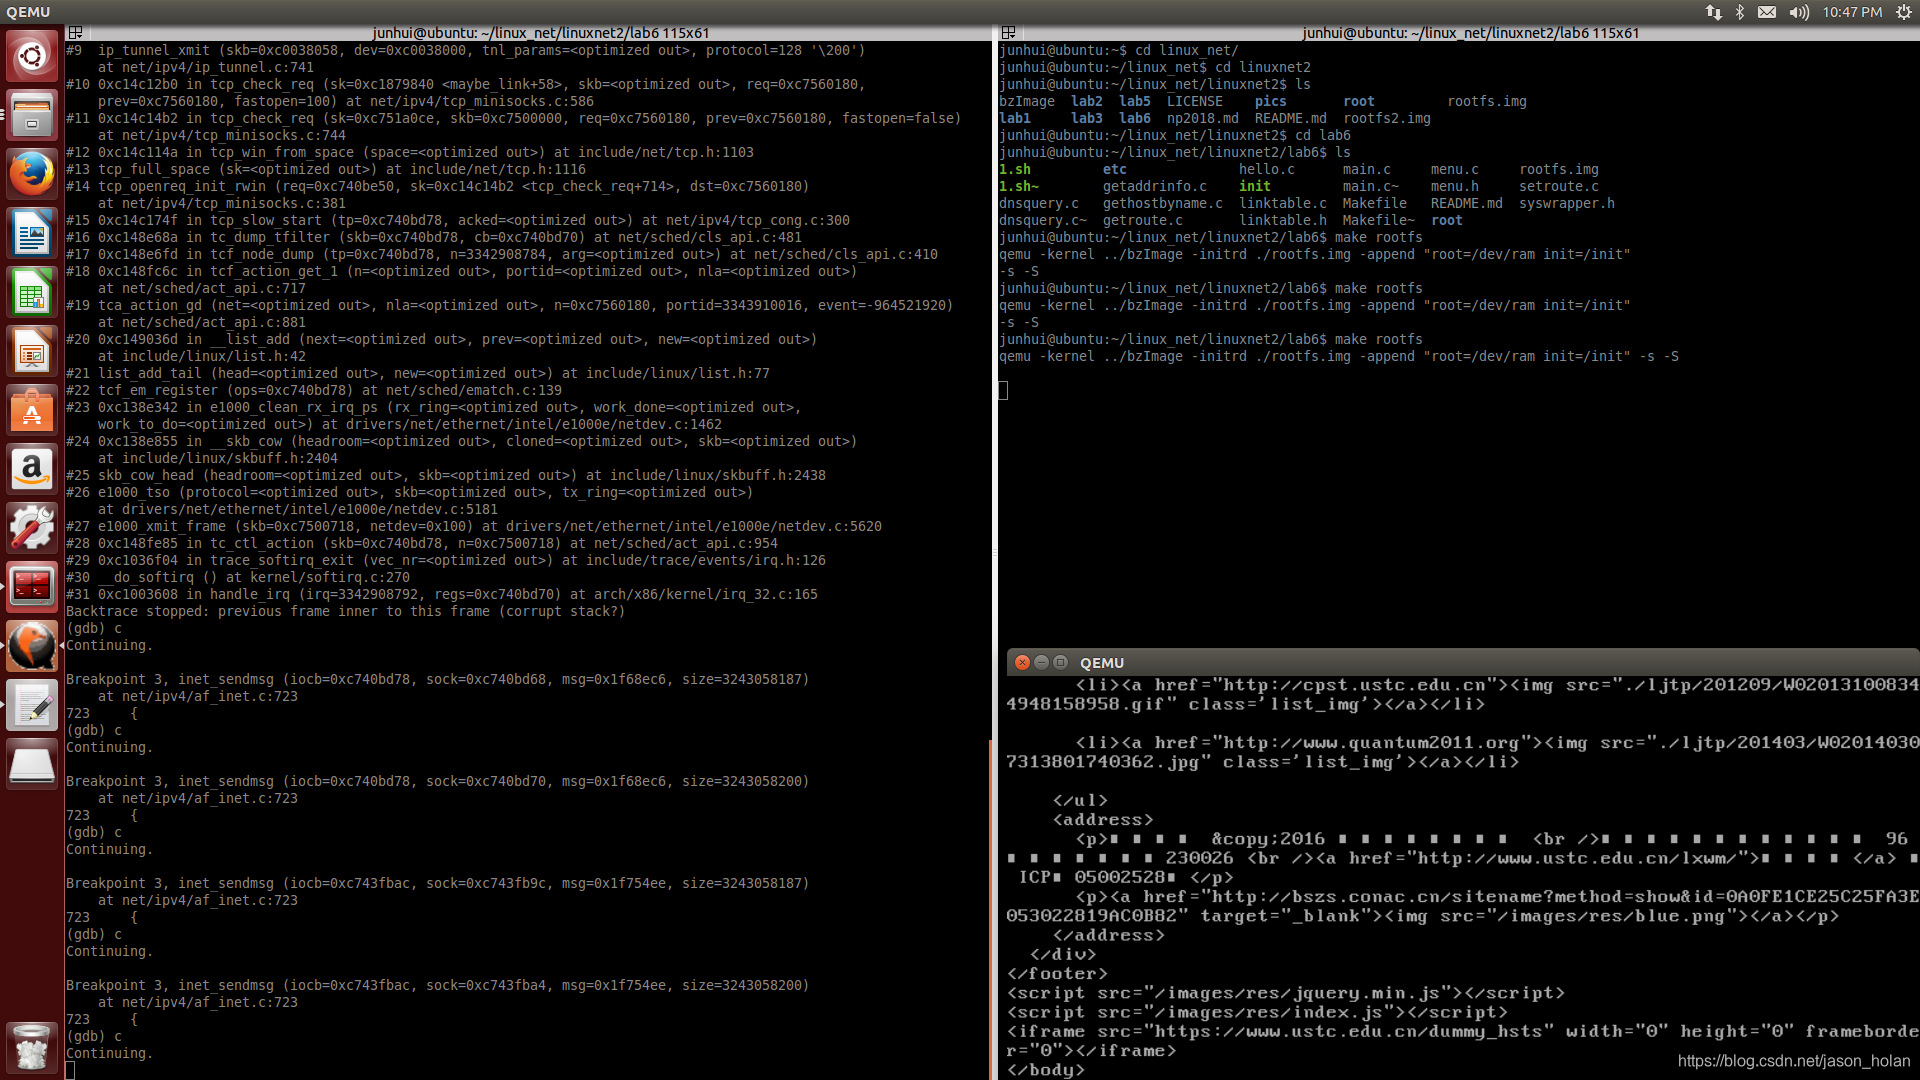
Task: Open LibreOffice Calc spreadsheet
Action: (x=32, y=292)
